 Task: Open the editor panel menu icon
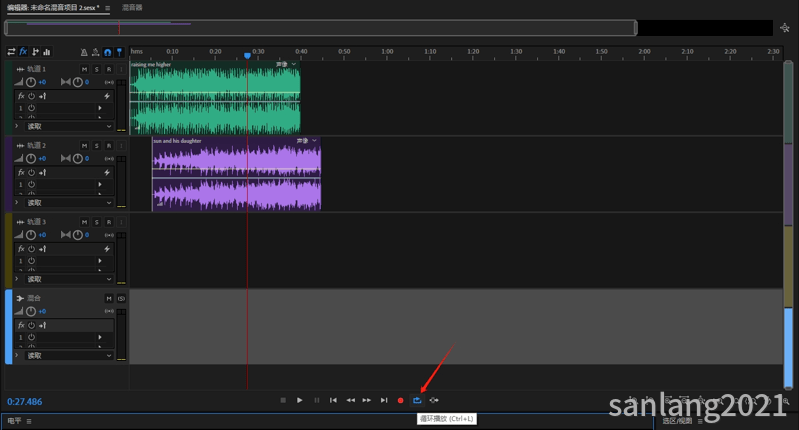tap(107, 8)
